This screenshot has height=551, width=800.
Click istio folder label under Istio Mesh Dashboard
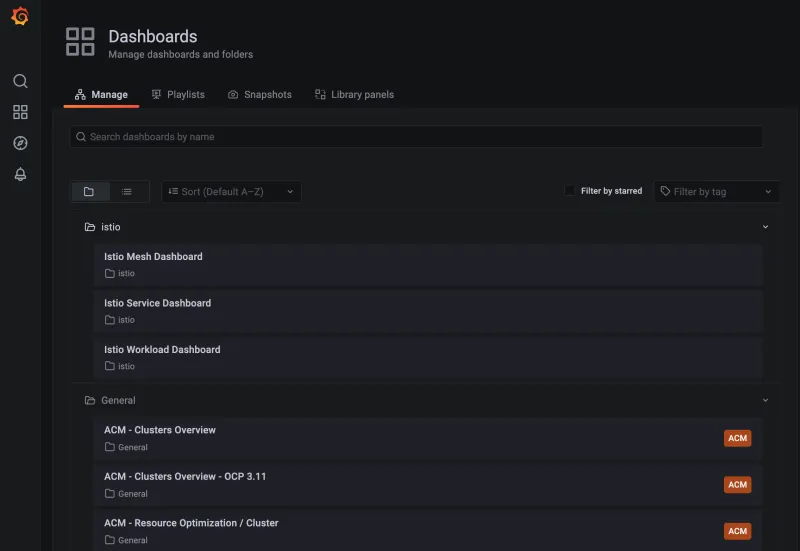[x=126, y=273]
